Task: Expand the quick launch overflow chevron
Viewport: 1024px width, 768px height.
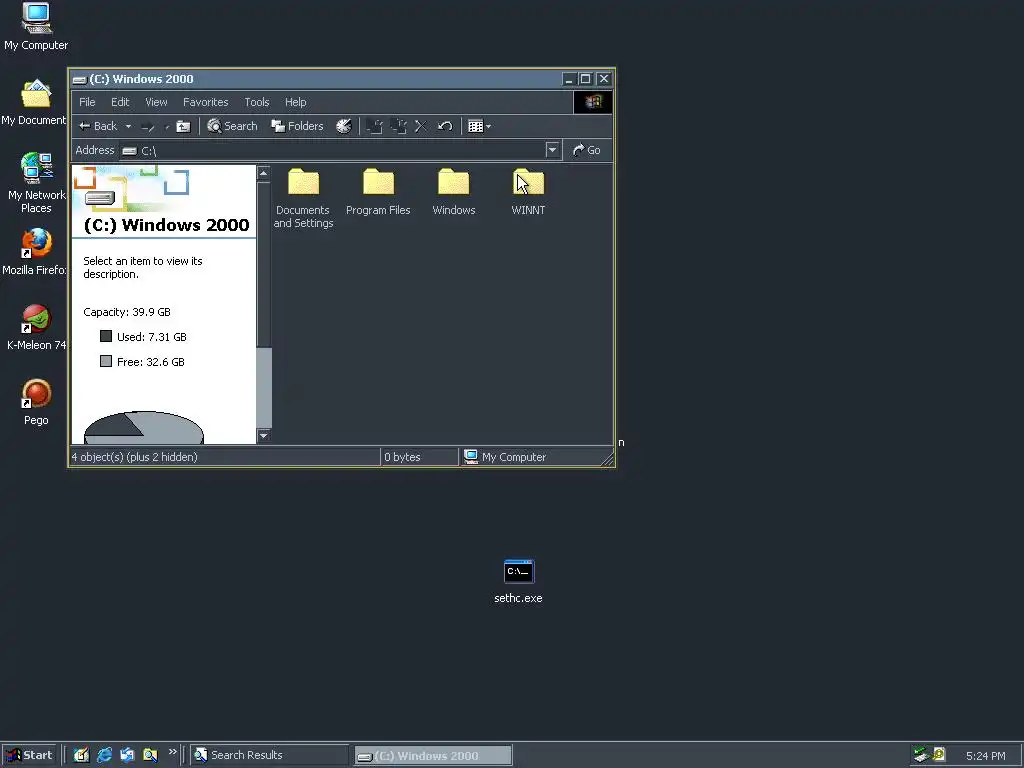Action: (x=172, y=752)
